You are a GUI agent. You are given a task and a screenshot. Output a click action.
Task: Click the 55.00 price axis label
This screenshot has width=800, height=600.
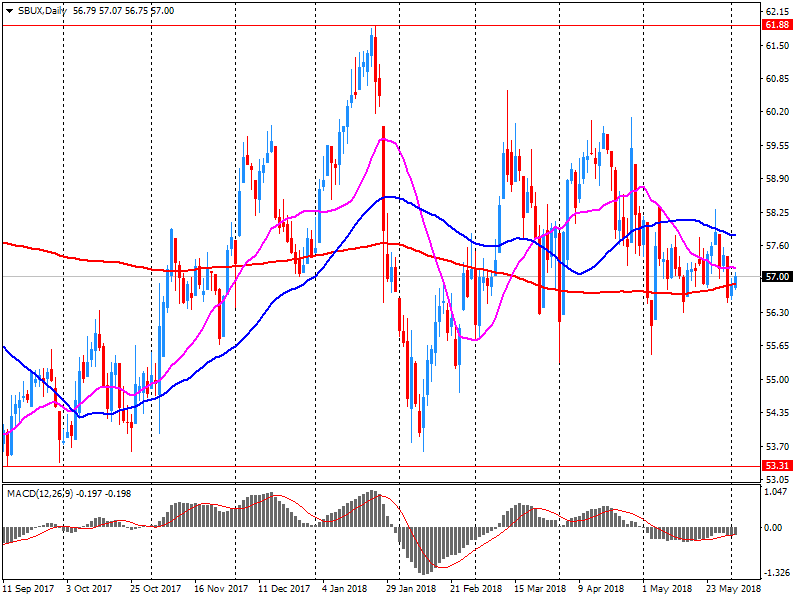[777, 379]
